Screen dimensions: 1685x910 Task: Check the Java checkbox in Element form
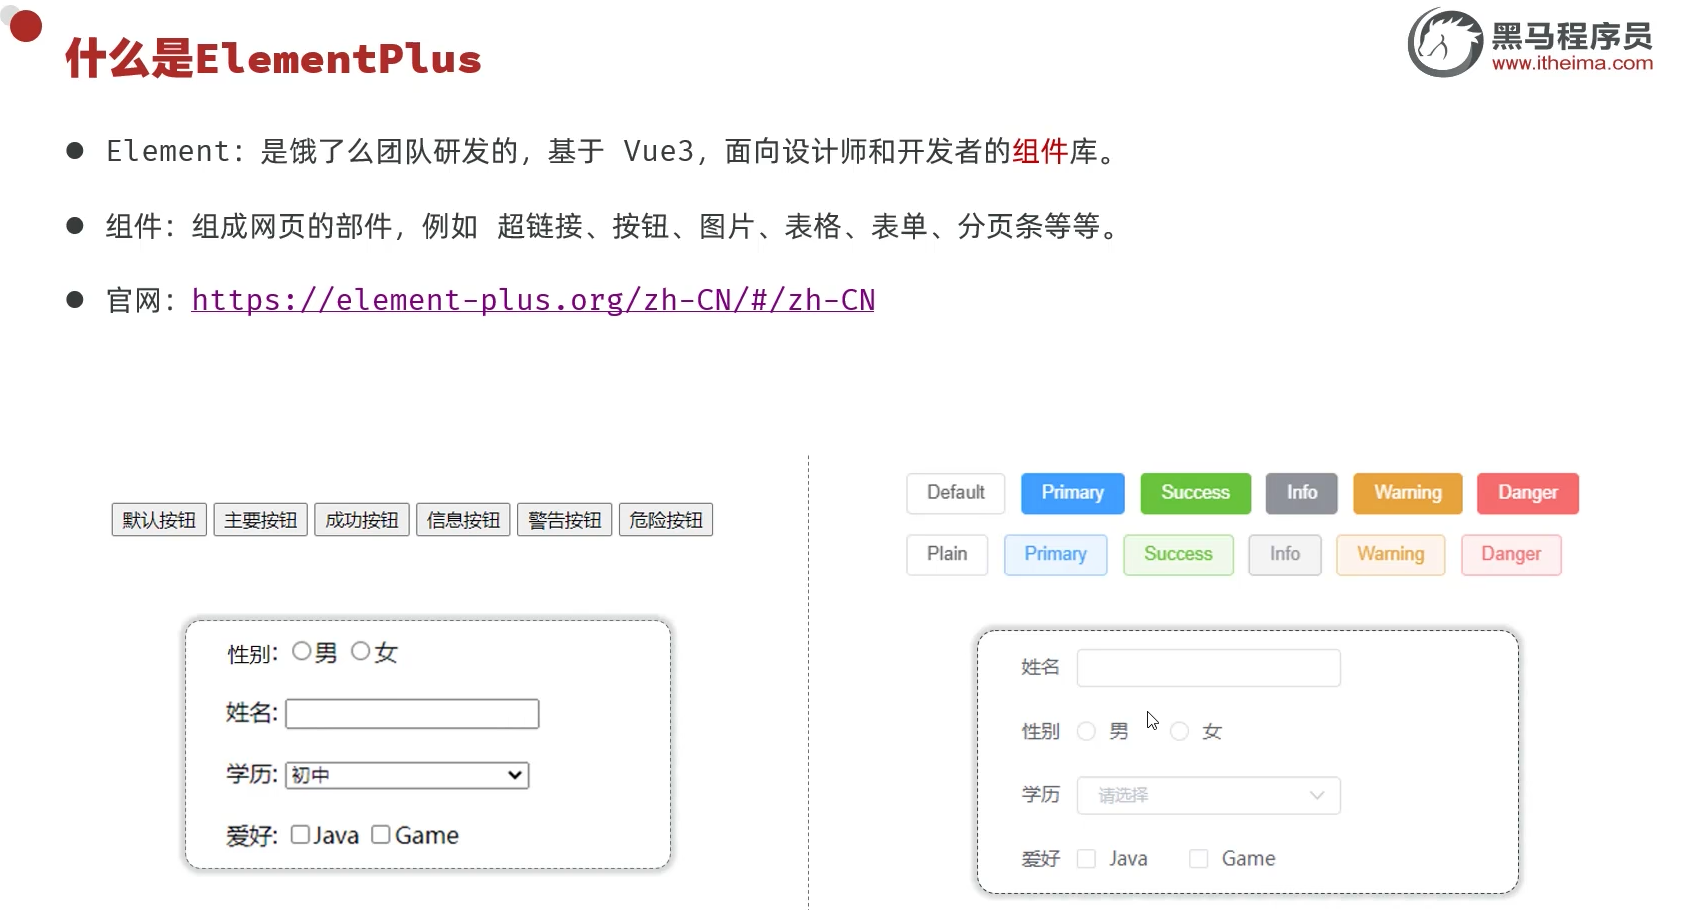coord(1087,858)
